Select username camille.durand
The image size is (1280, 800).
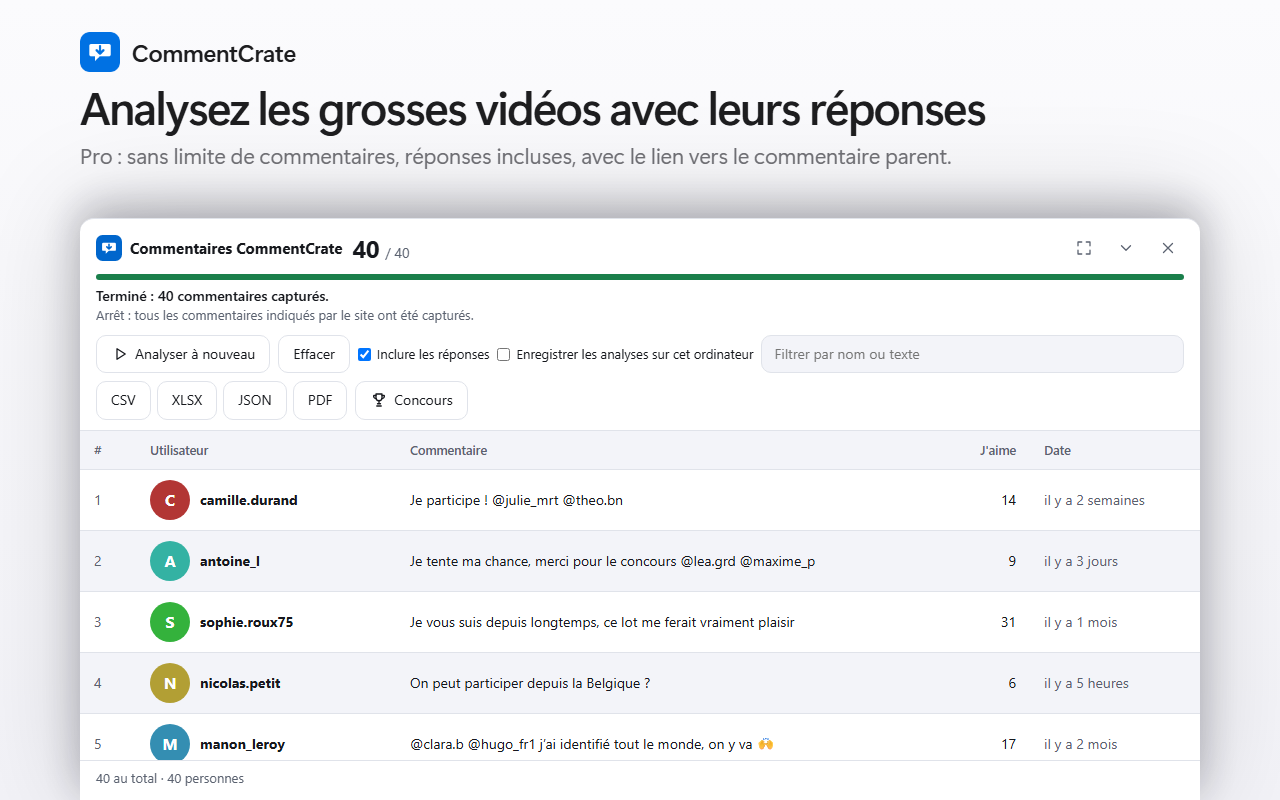pos(249,500)
